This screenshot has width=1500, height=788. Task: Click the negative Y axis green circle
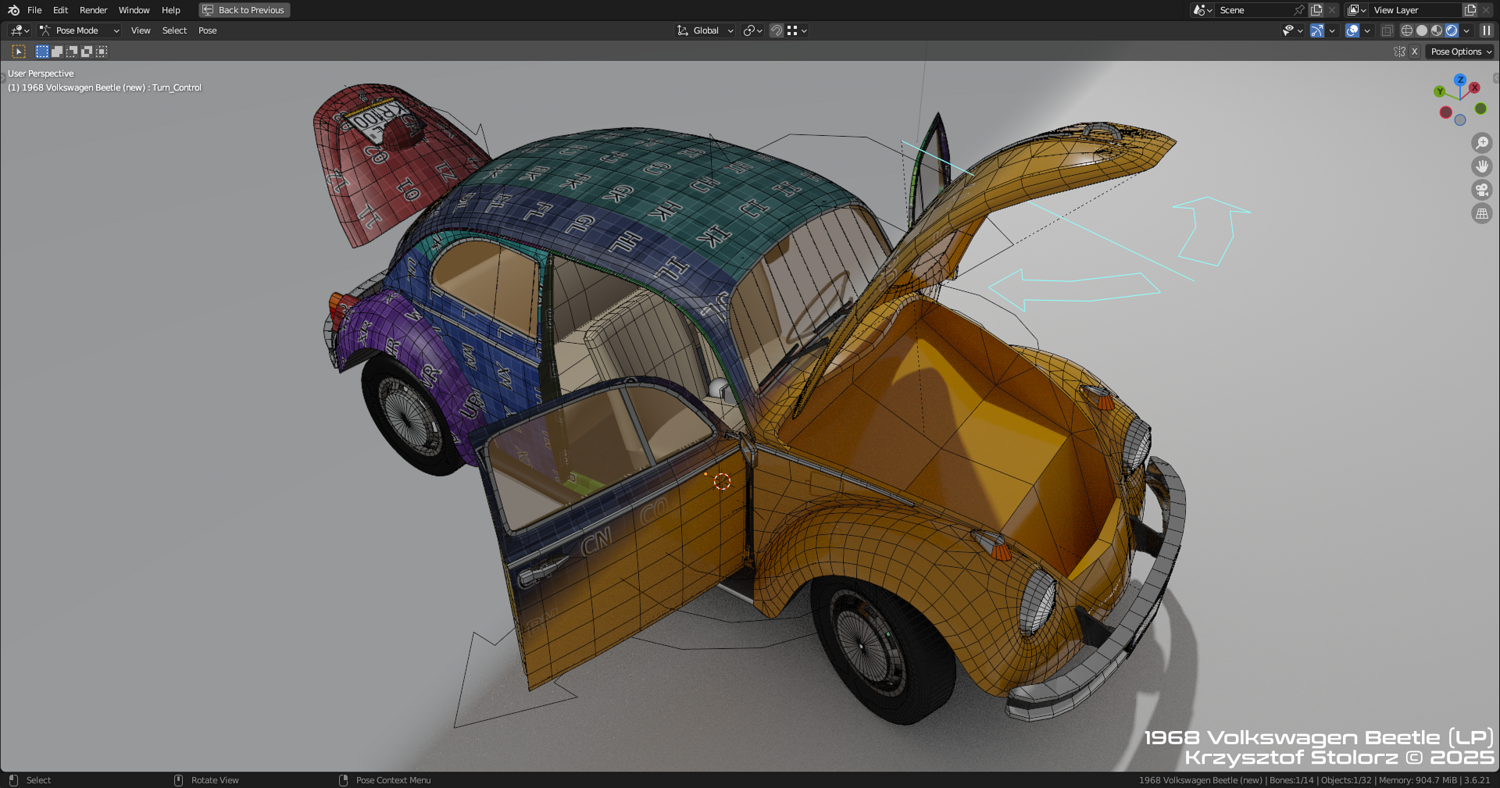[x=1480, y=108]
